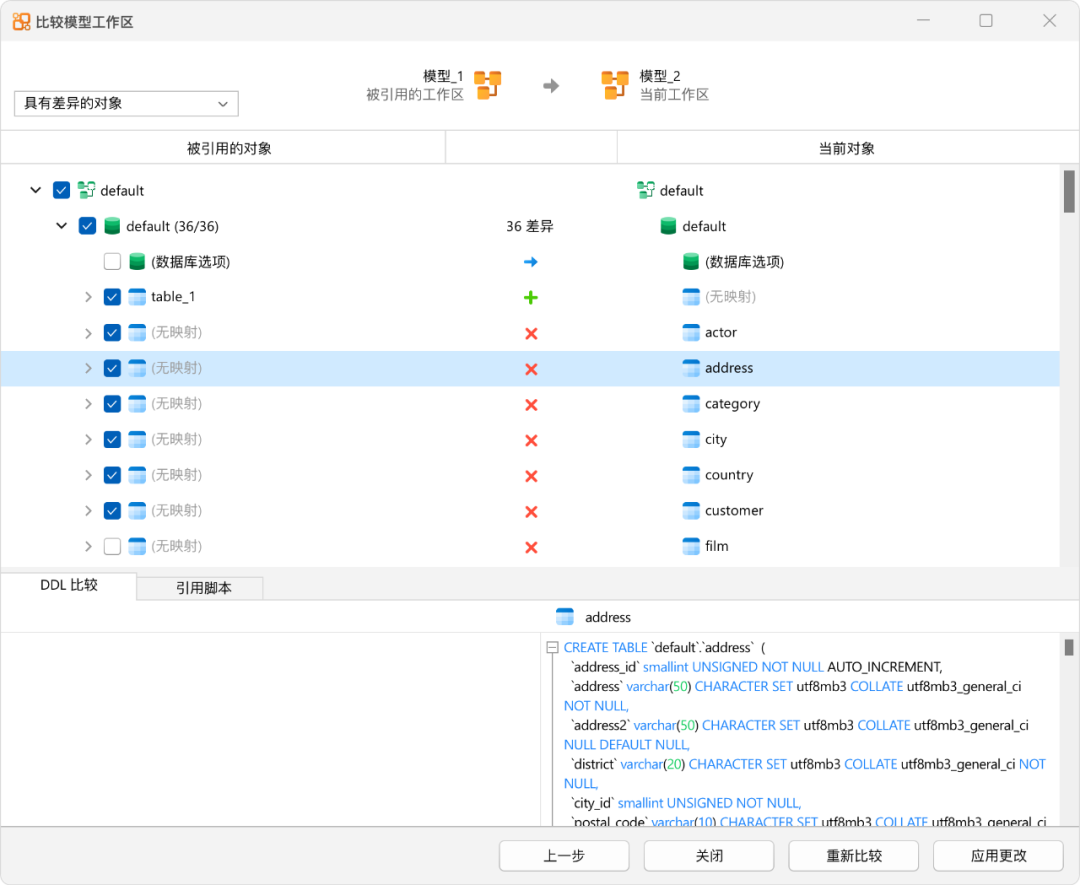Click the red X icon in the address row
This screenshot has width=1080, height=885.
point(531,369)
